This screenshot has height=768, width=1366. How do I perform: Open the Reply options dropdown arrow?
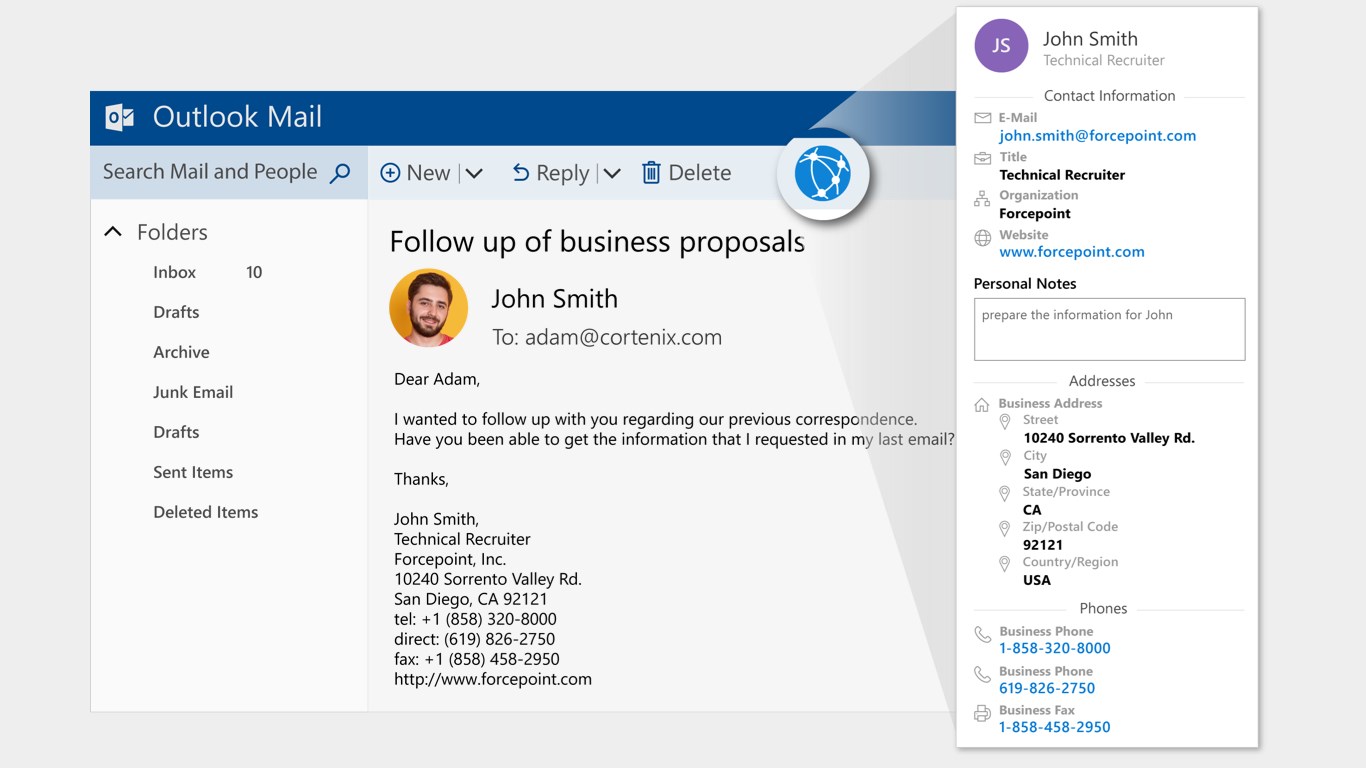[612, 173]
